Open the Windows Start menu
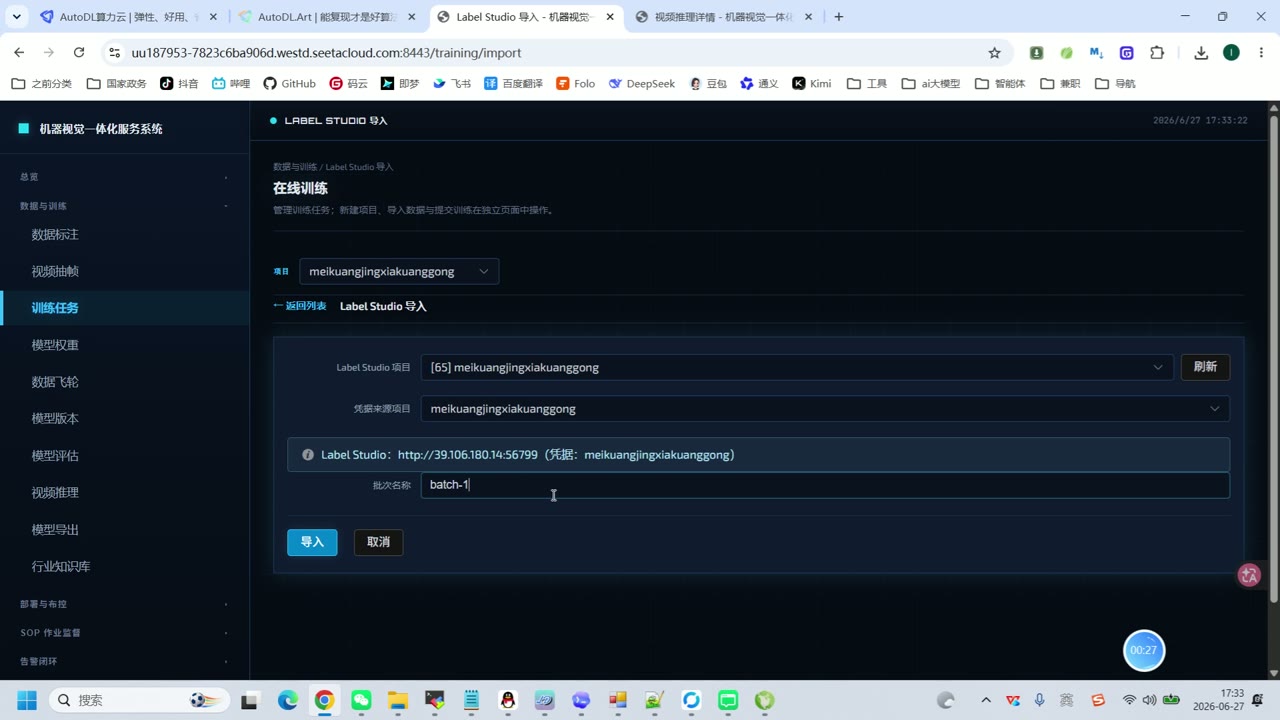 (x=26, y=700)
